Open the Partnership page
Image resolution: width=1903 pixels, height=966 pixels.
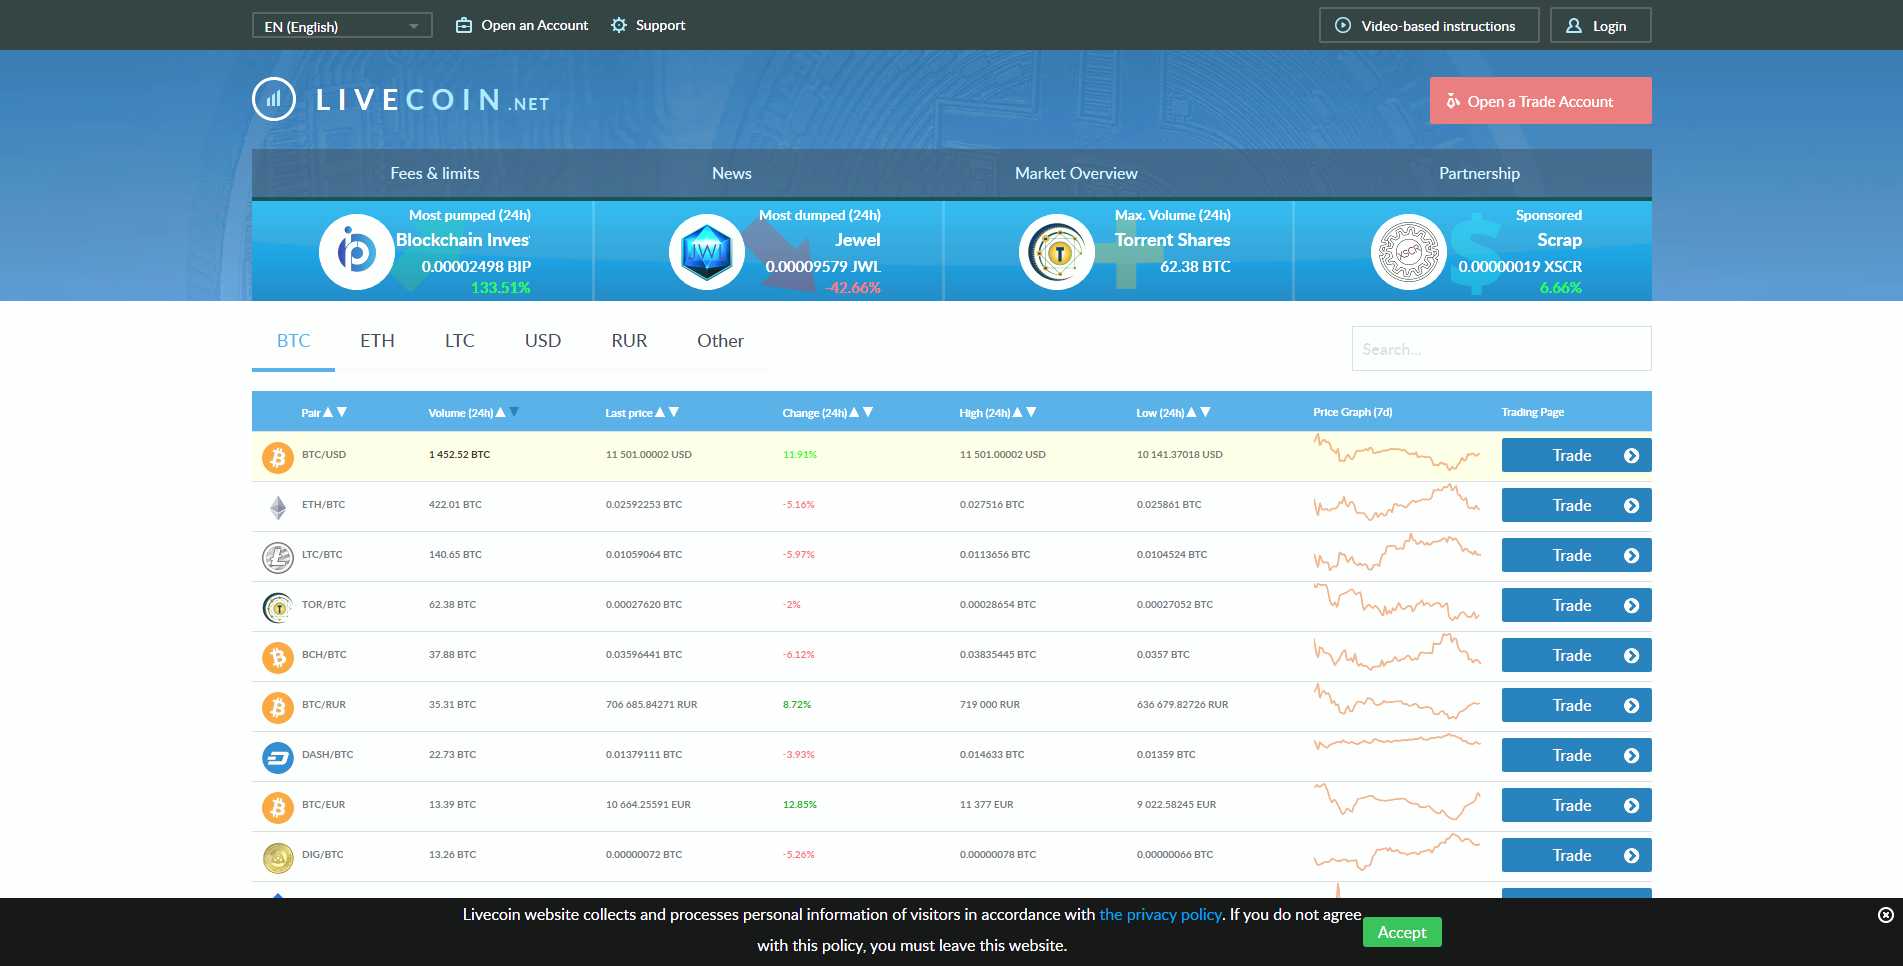click(1479, 173)
